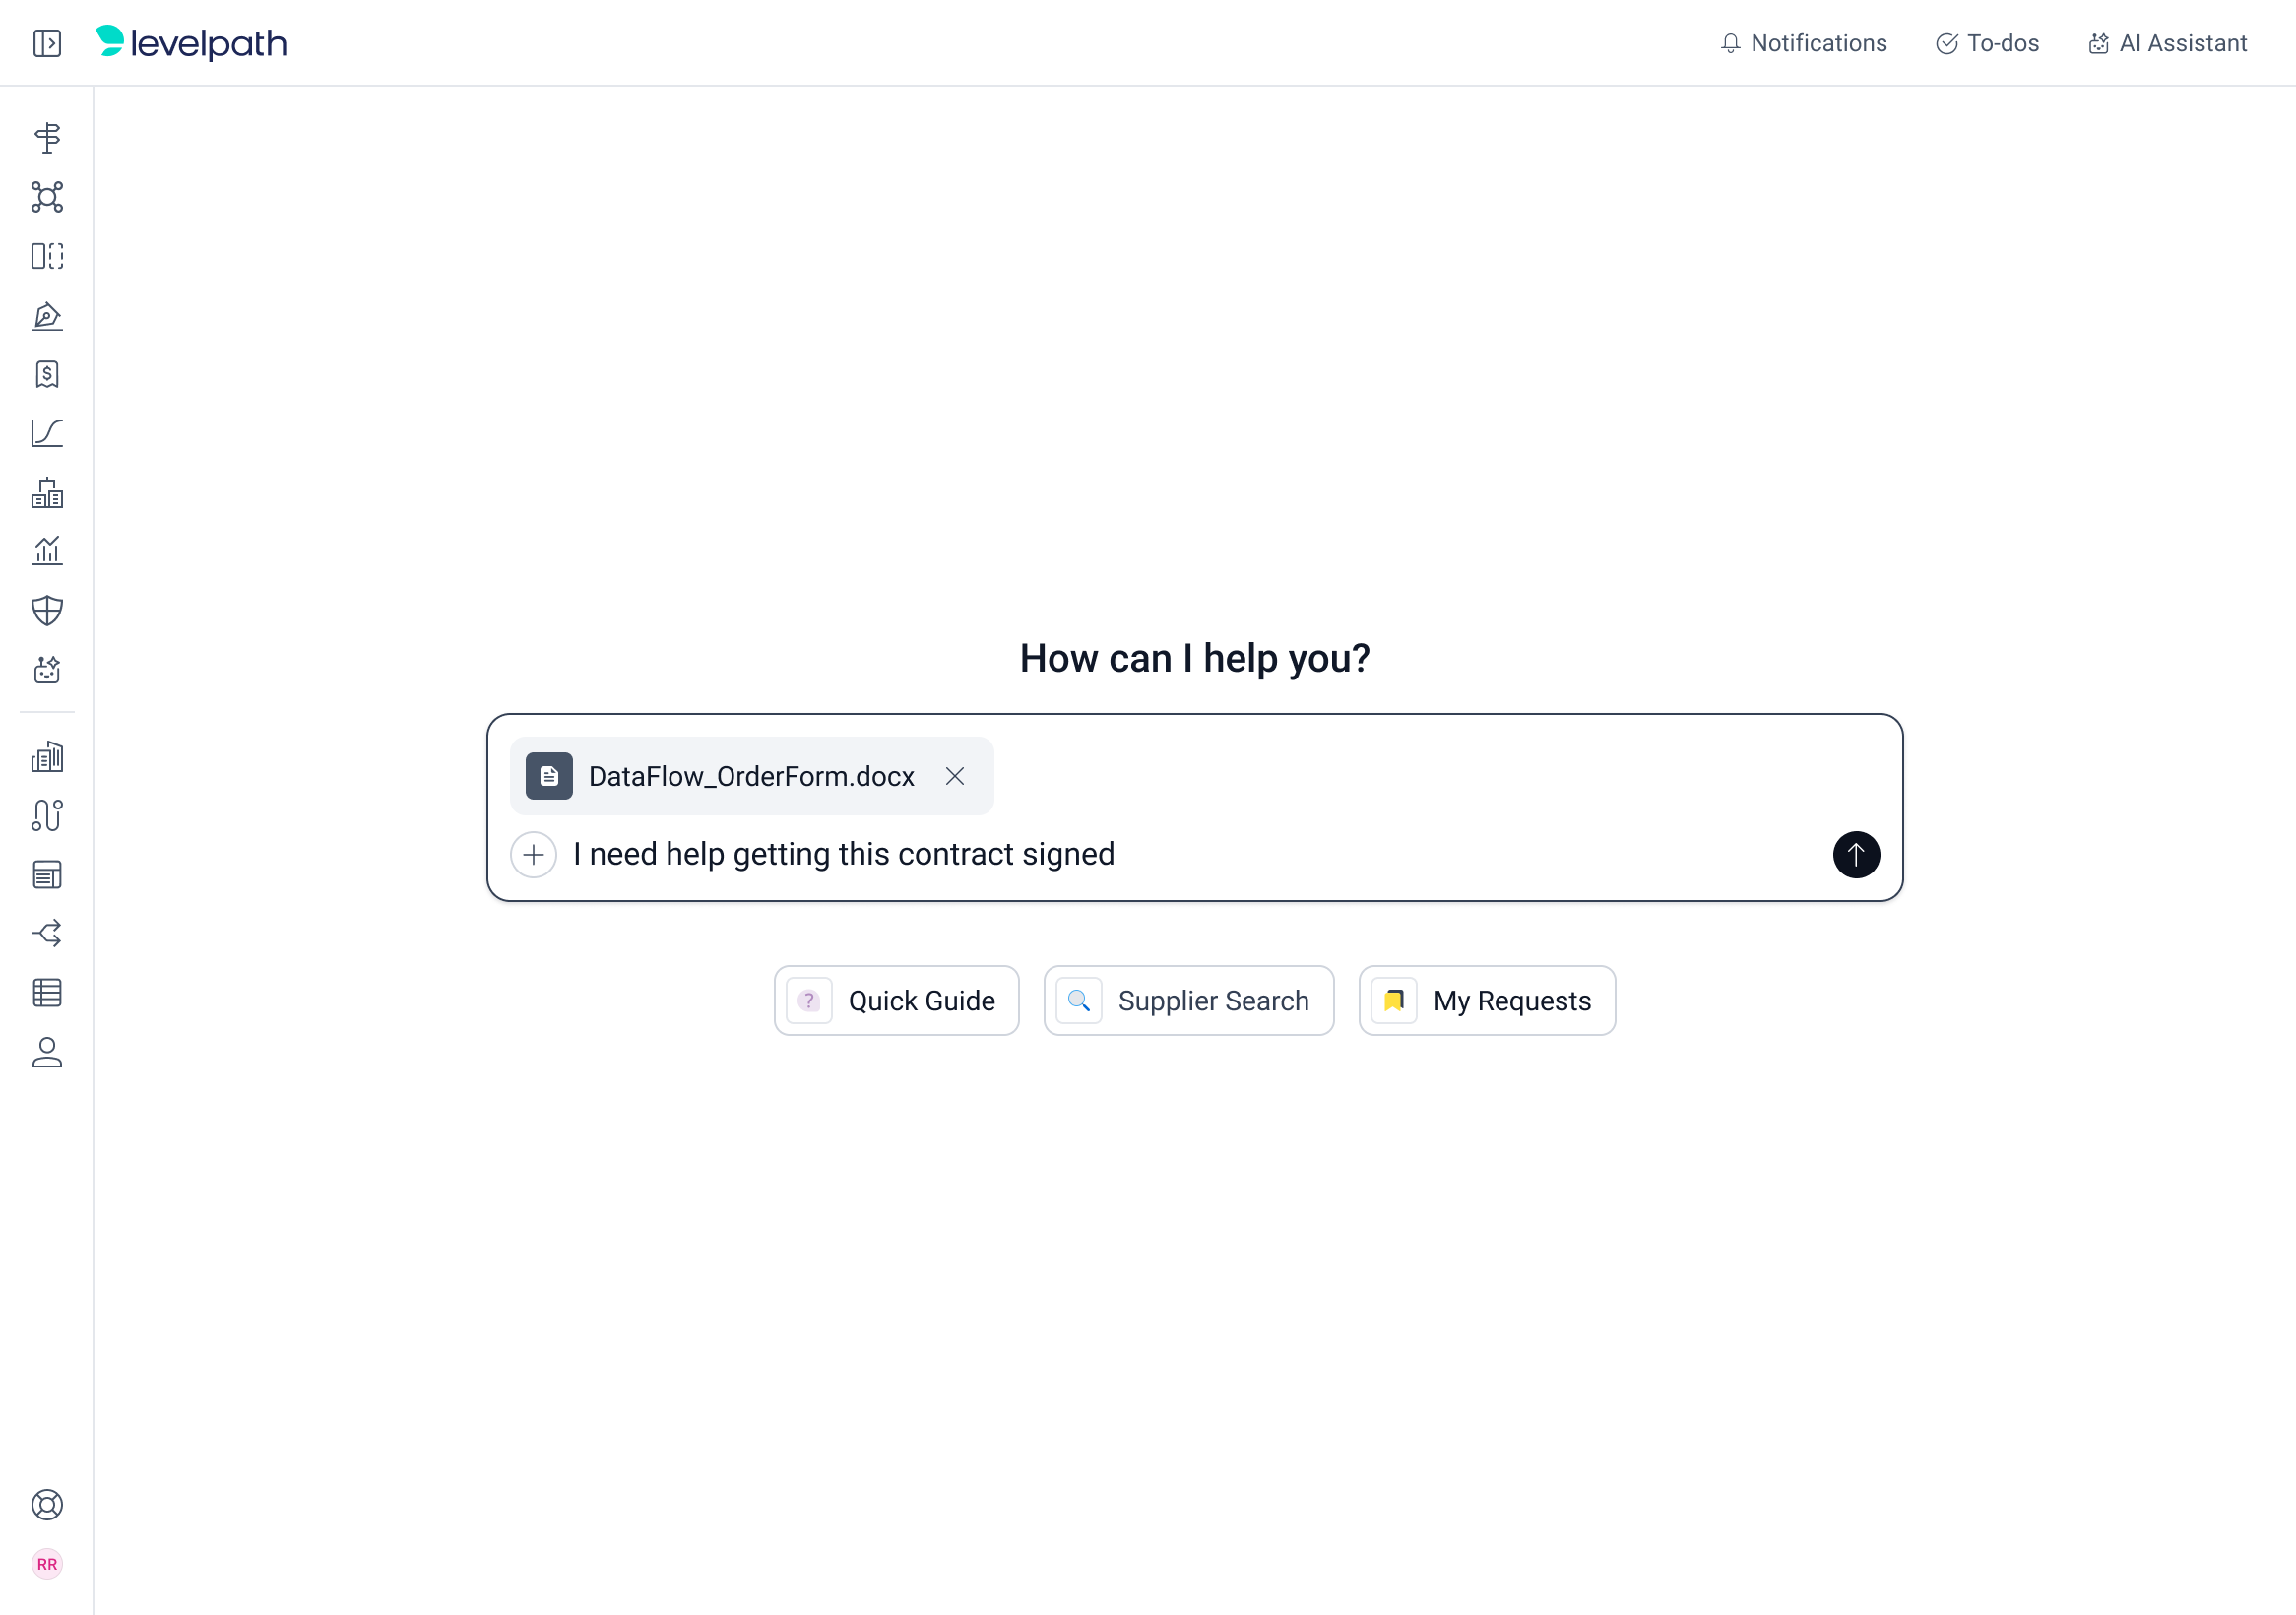Click the shield icon in sidebar
This screenshot has width=2296, height=1615.
(47, 610)
